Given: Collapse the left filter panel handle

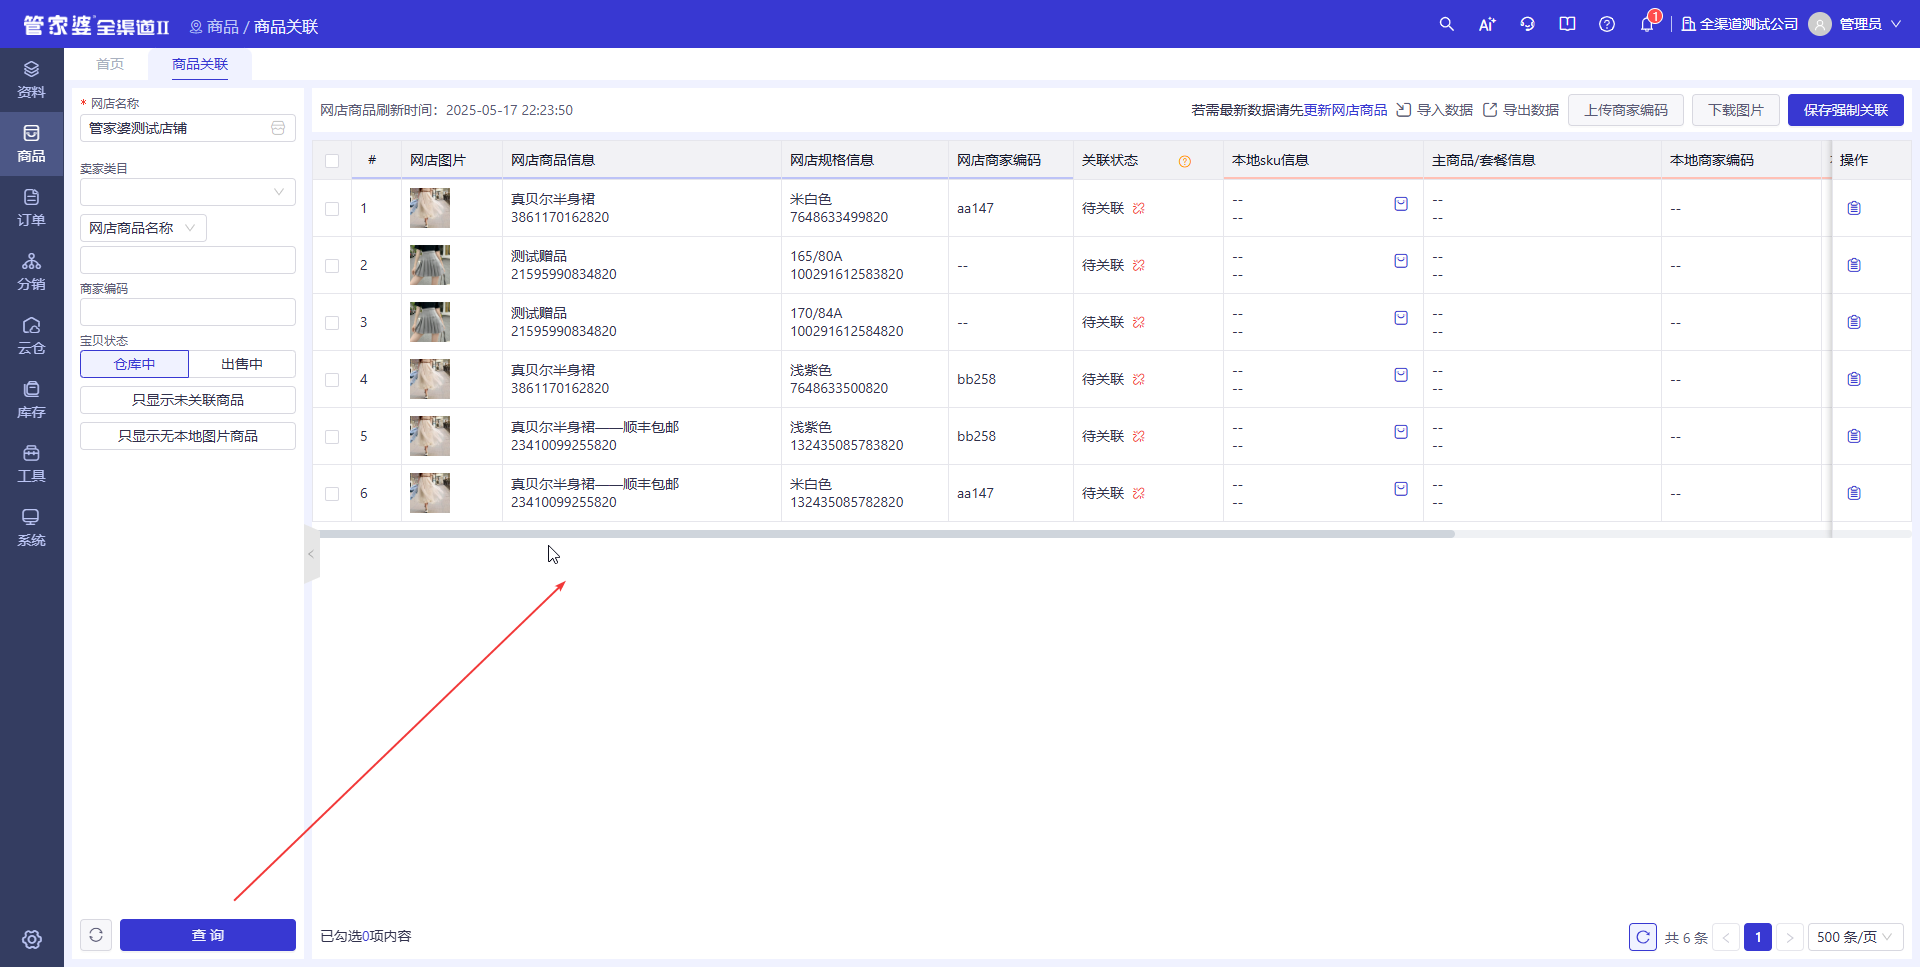Looking at the screenshot, I should [x=311, y=553].
